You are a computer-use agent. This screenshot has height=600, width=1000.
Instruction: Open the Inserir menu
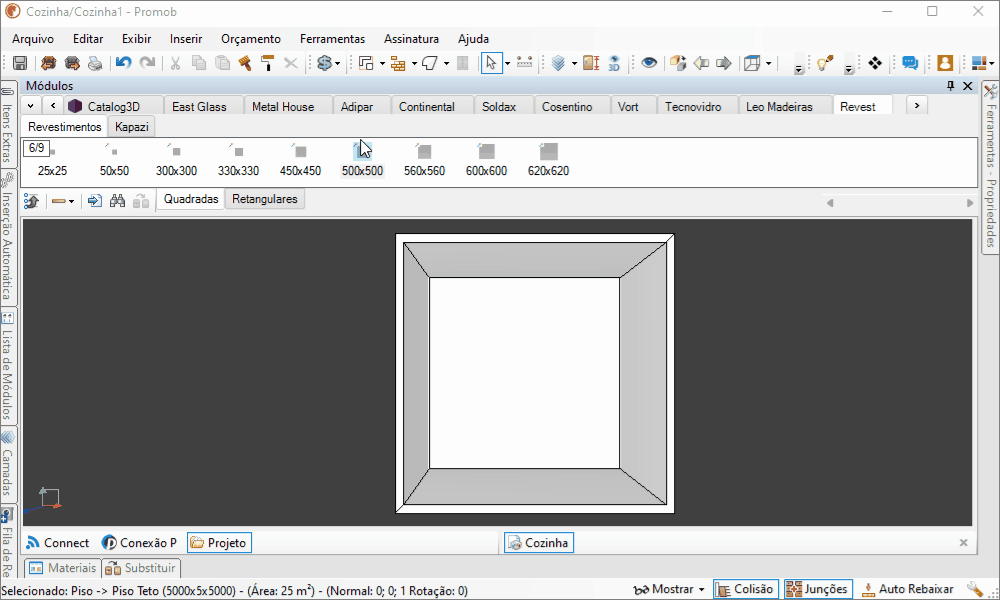pos(186,39)
